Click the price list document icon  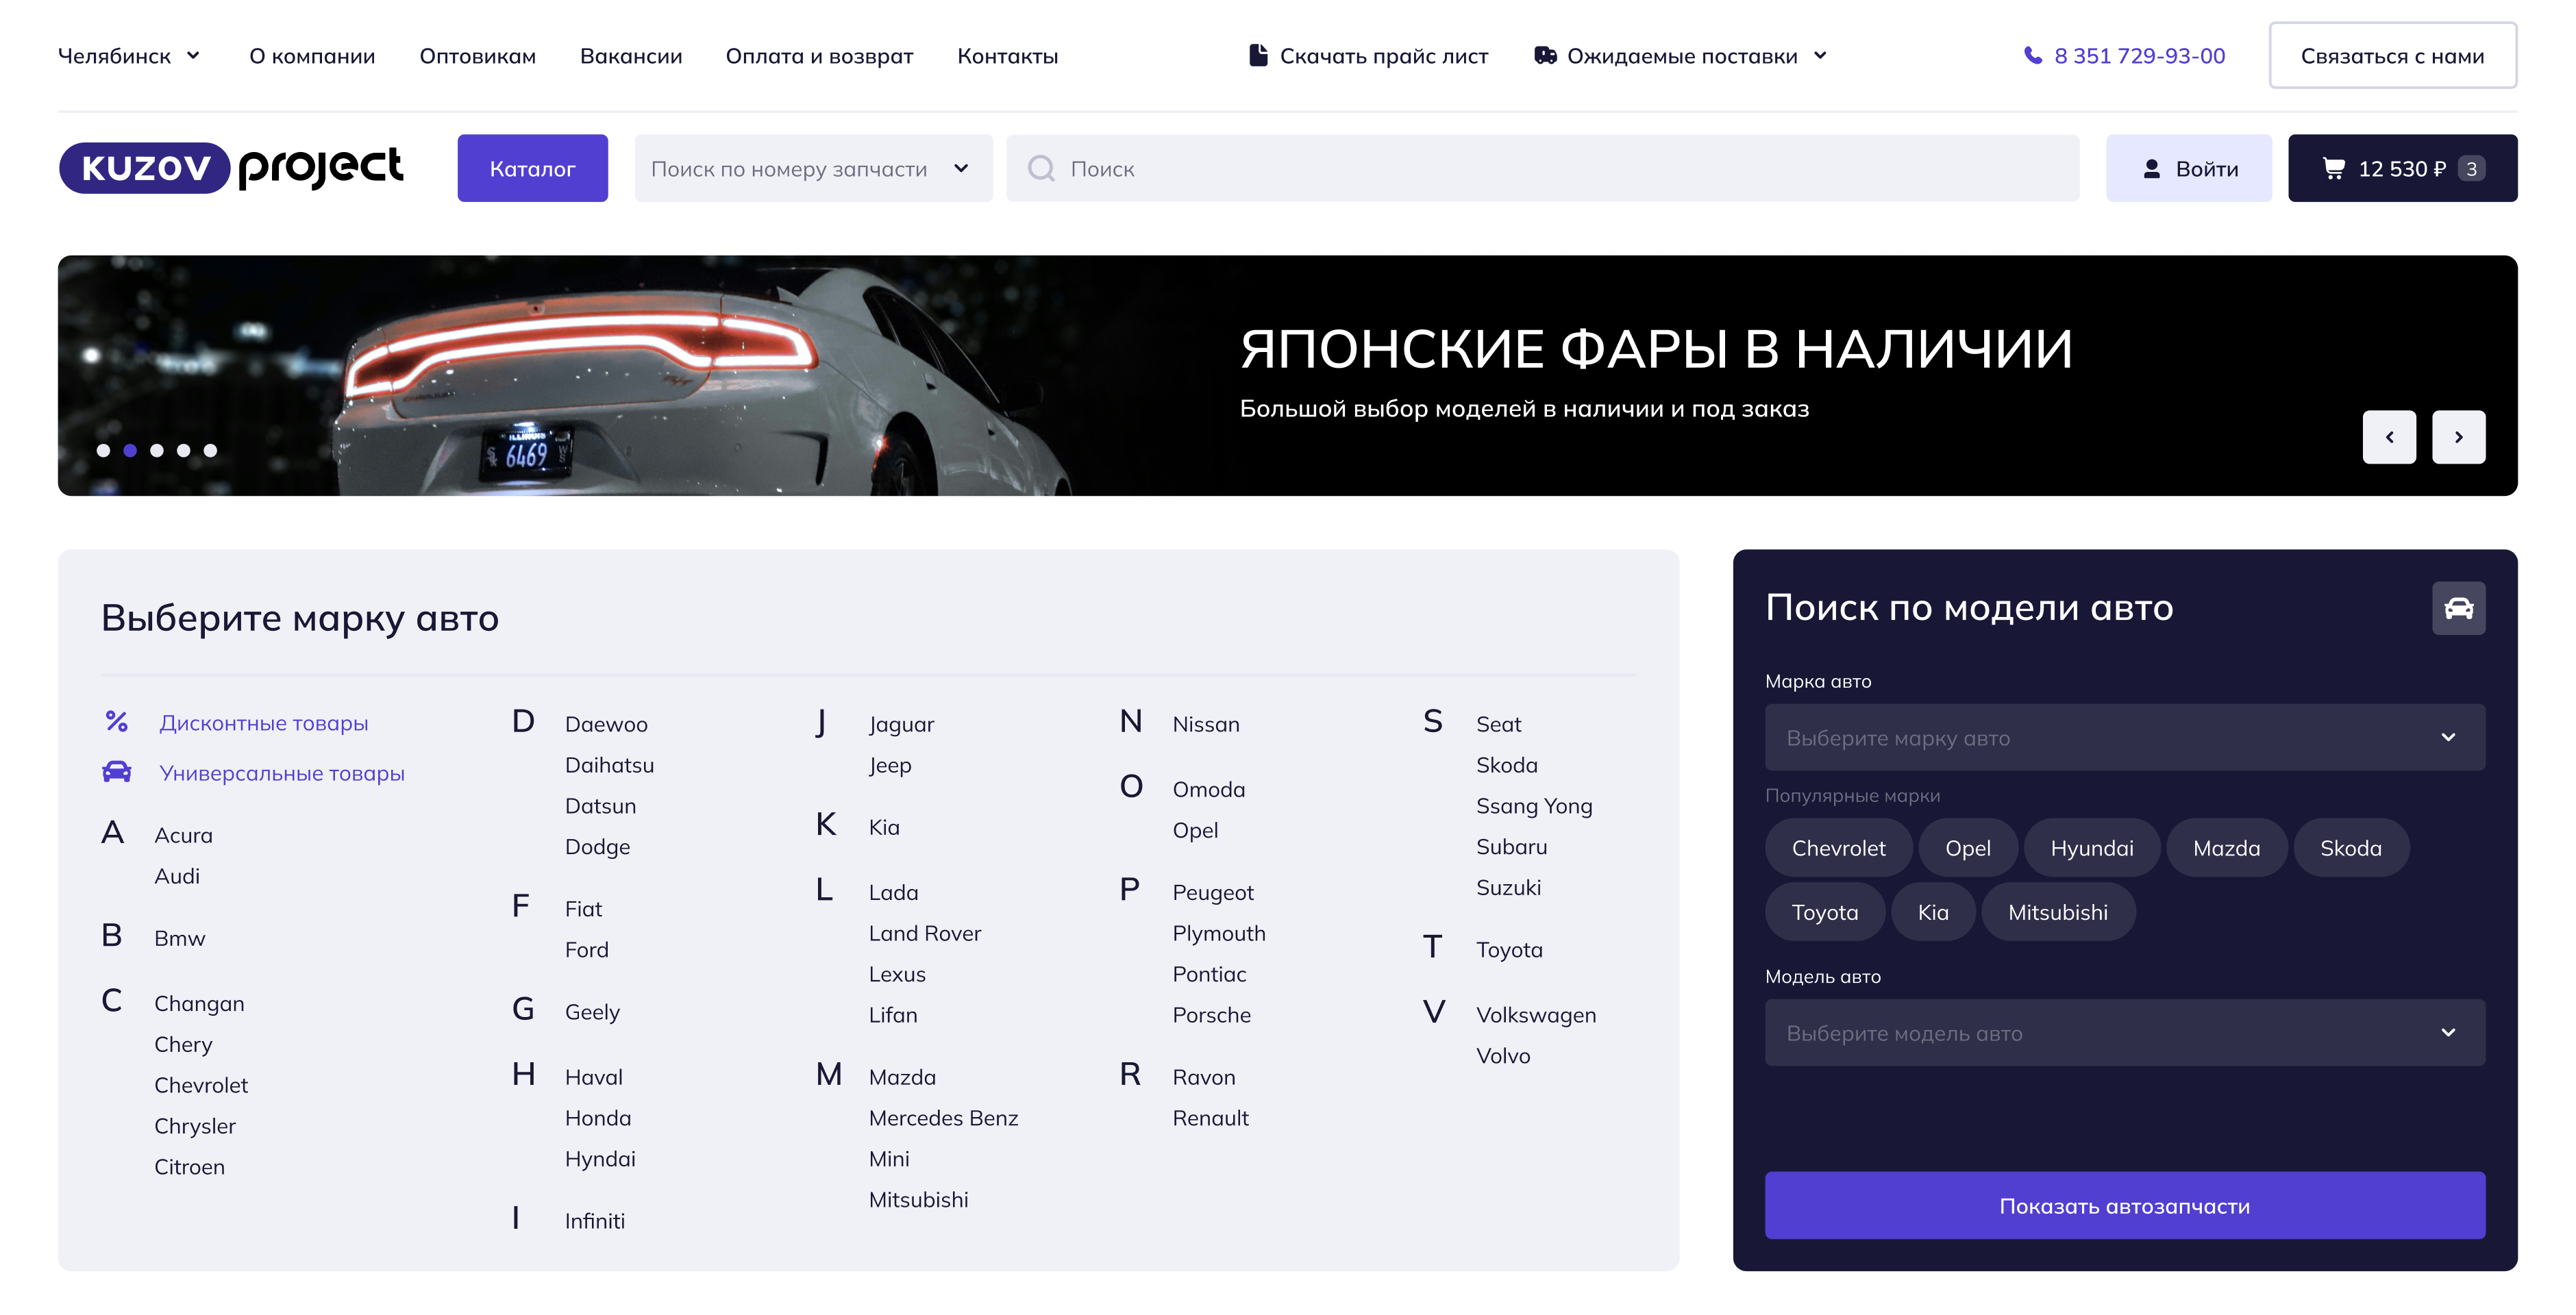(x=1258, y=55)
